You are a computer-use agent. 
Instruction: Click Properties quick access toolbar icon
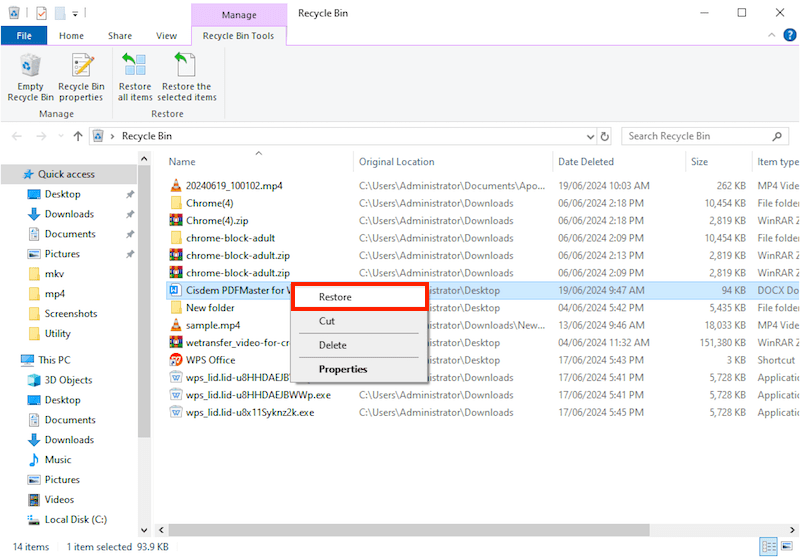[41, 13]
